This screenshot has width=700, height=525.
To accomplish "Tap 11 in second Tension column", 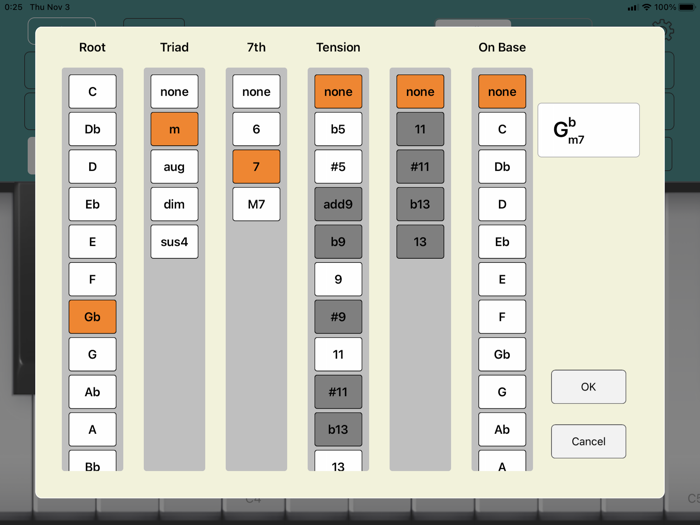I will click(420, 129).
